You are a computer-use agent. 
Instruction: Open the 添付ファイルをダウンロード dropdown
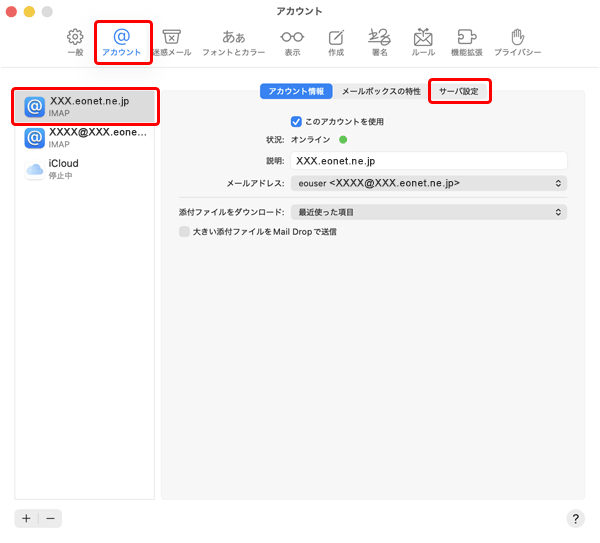[x=428, y=212]
